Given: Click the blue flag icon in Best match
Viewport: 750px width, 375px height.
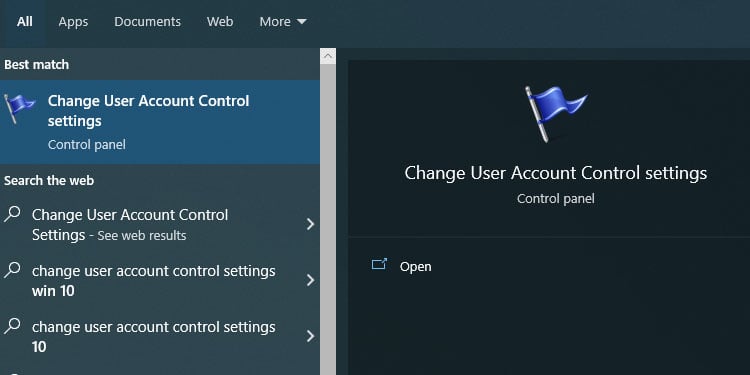Looking at the screenshot, I should pos(19,109).
